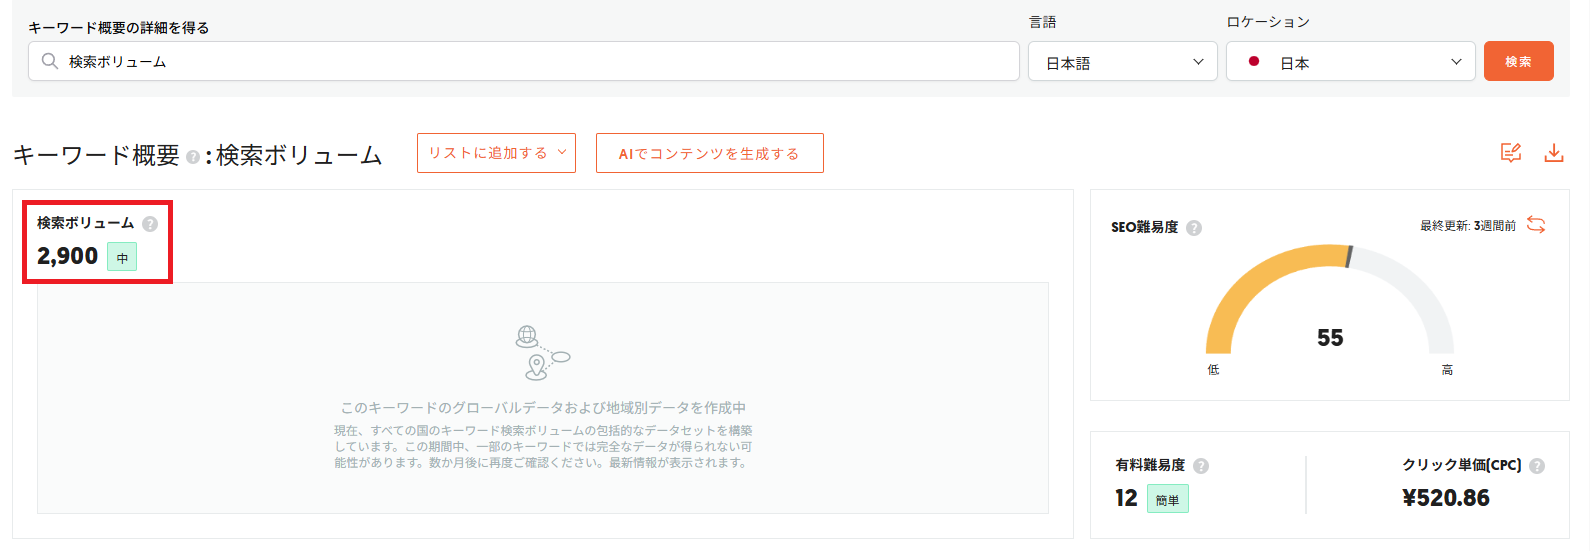The height and width of the screenshot is (551, 1590).
Task: Click help icon next to クリック単価[CPC]
Action: (x=1537, y=466)
